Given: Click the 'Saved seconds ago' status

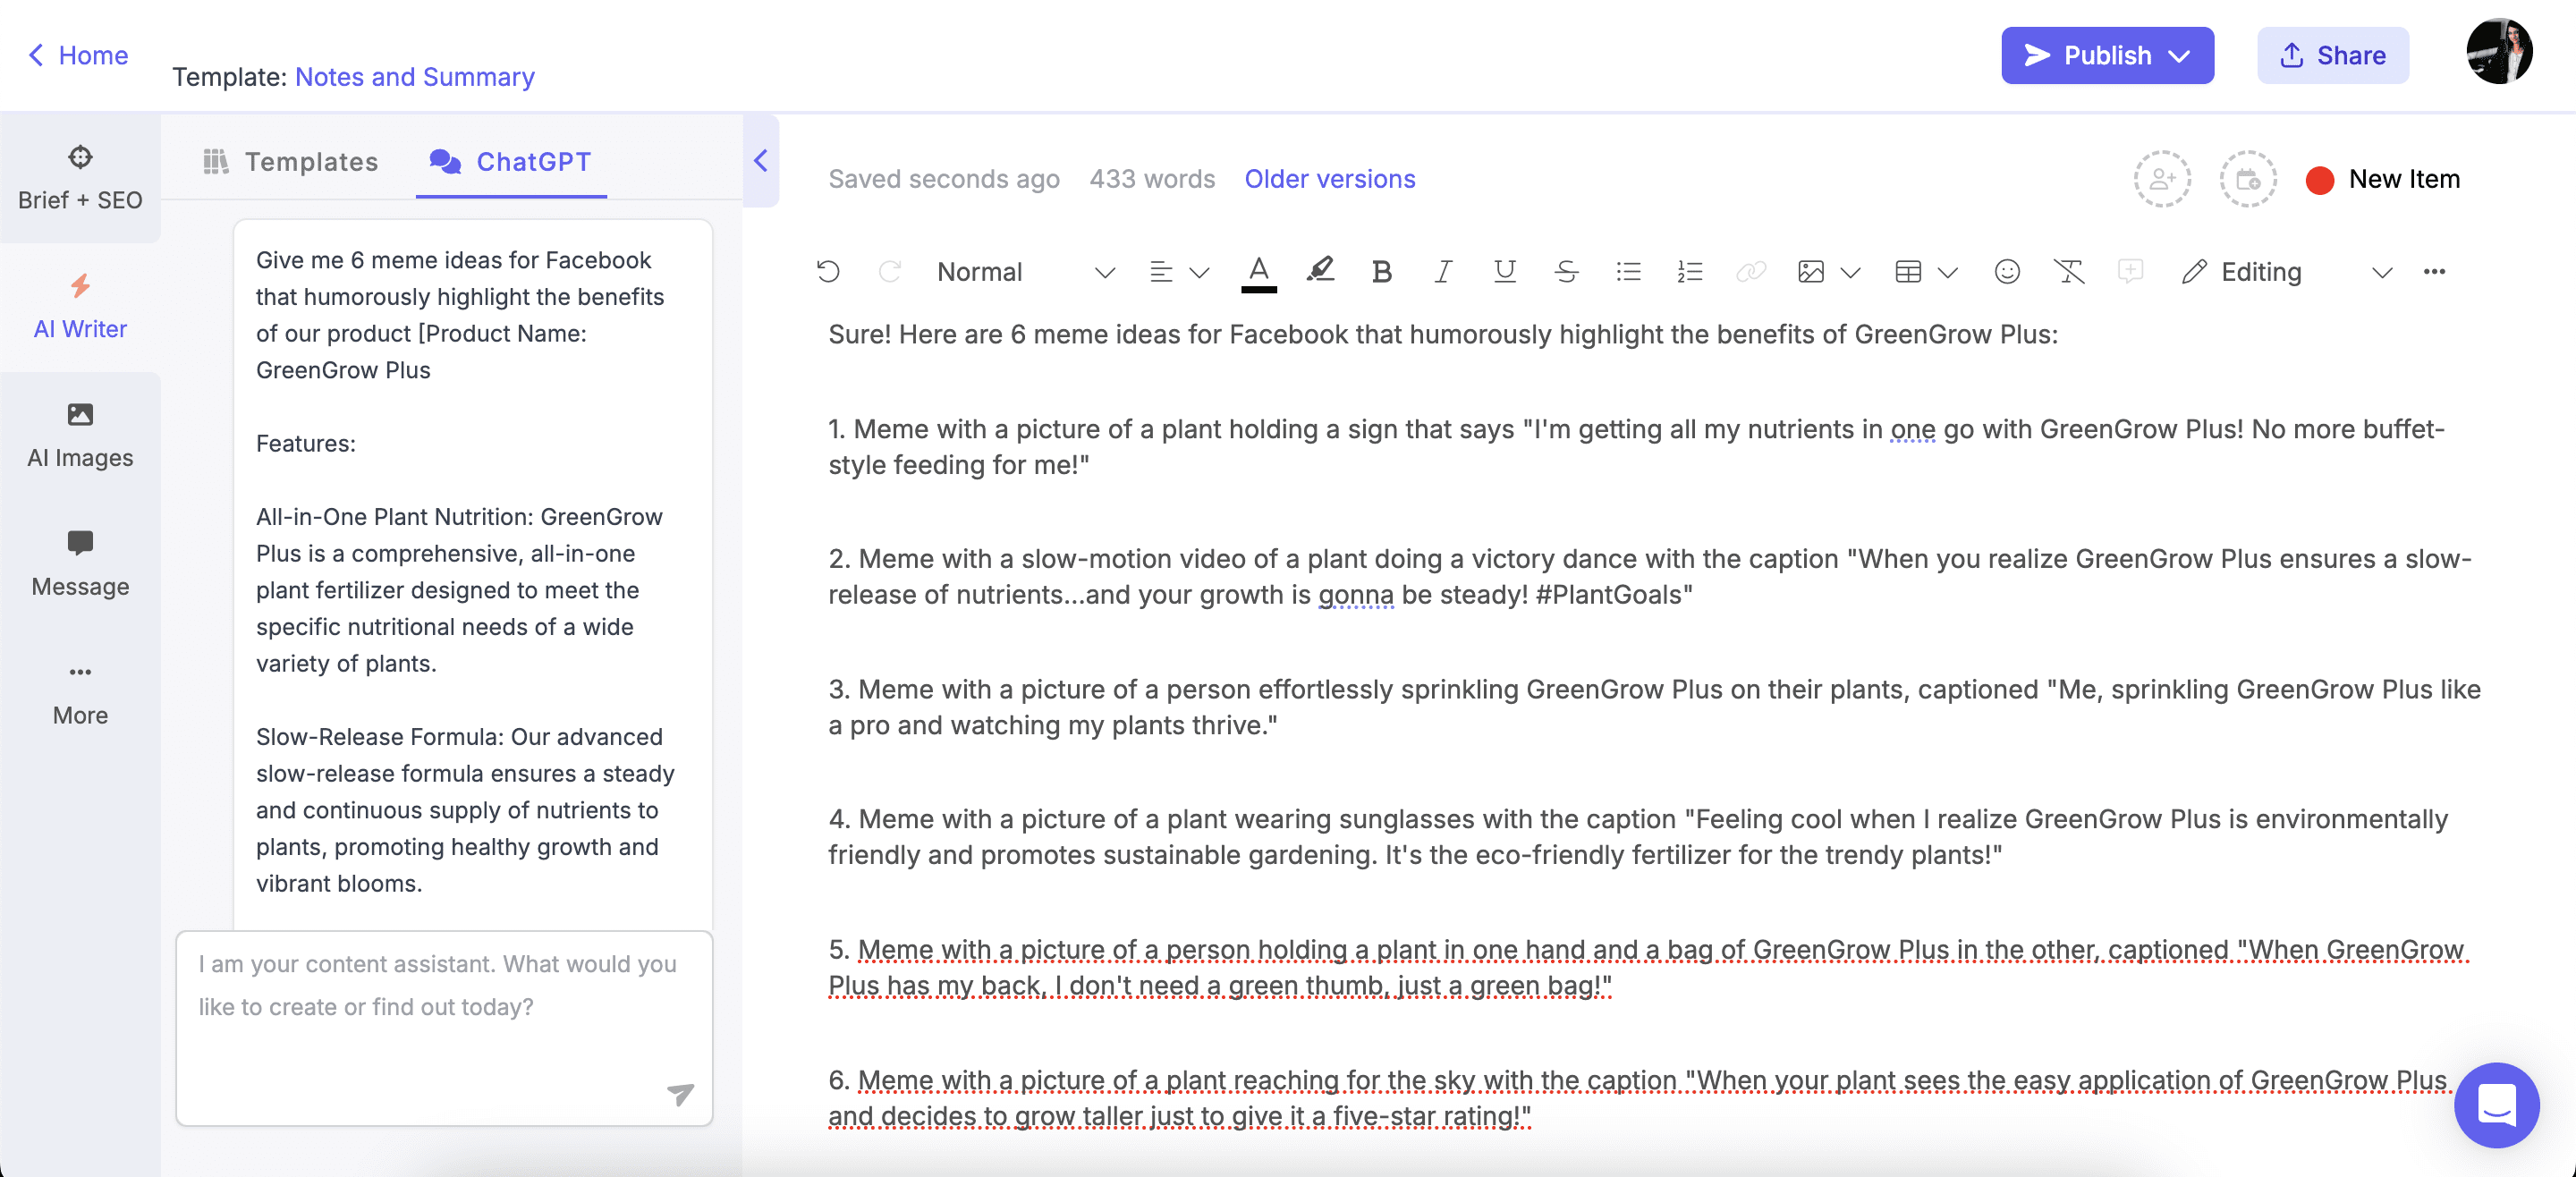Looking at the screenshot, I should (943, 179).
